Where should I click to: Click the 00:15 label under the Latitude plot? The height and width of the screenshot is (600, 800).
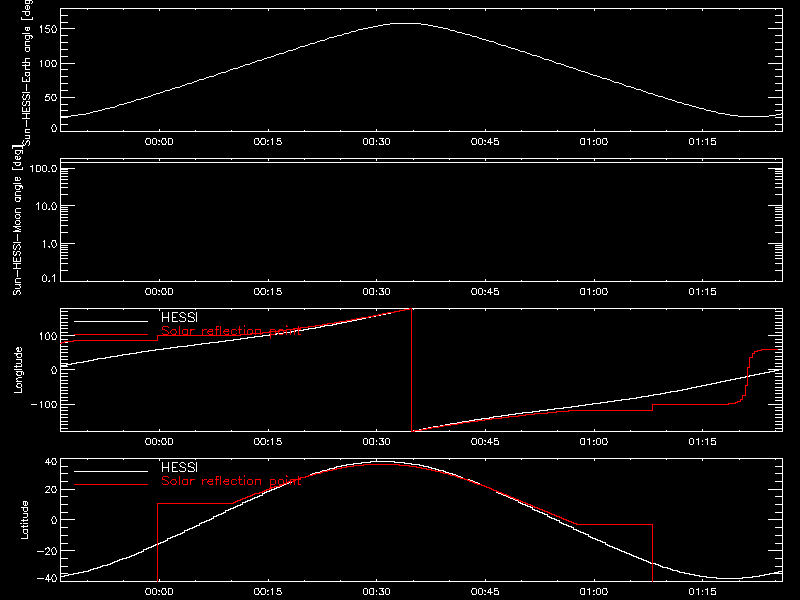[268, 592]
